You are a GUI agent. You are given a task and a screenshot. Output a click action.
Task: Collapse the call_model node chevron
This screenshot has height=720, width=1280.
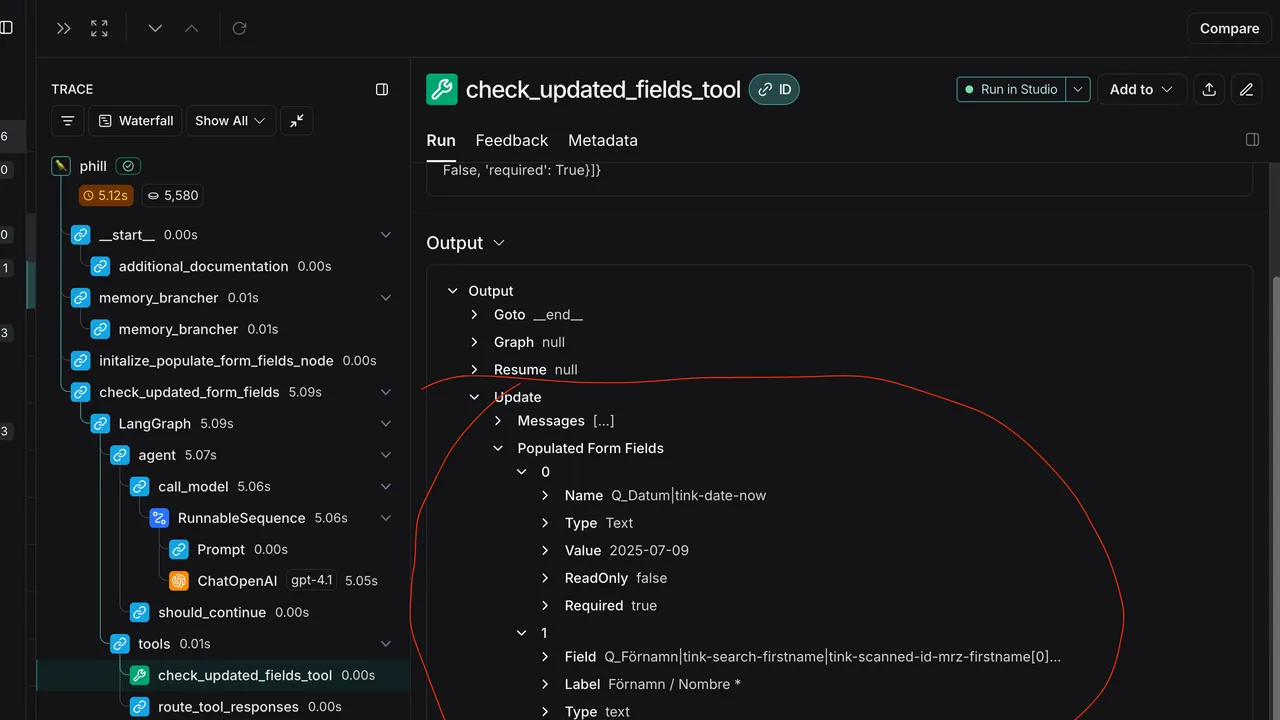pos(386,487)
